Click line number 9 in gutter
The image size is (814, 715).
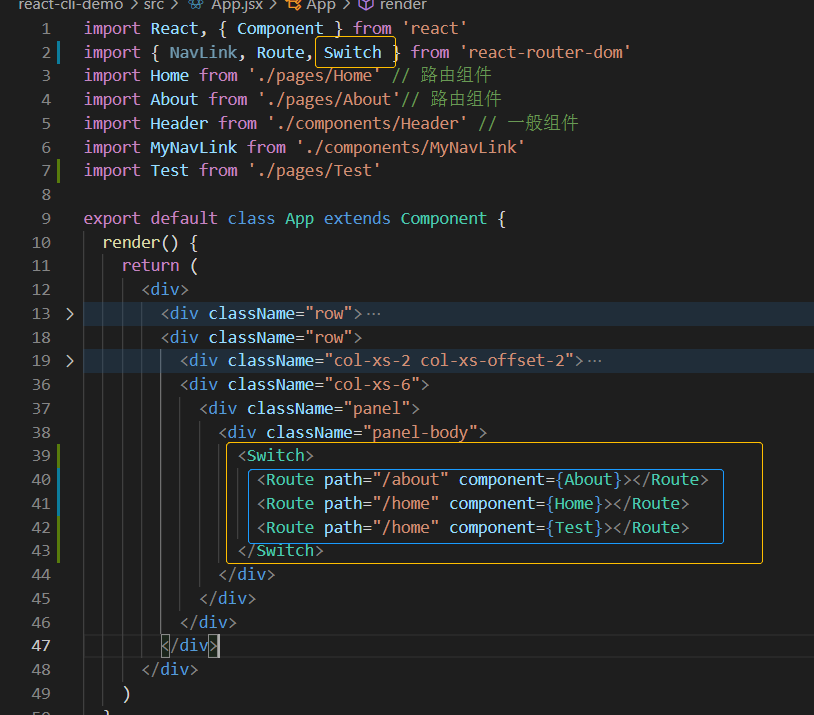pos(46,219)
